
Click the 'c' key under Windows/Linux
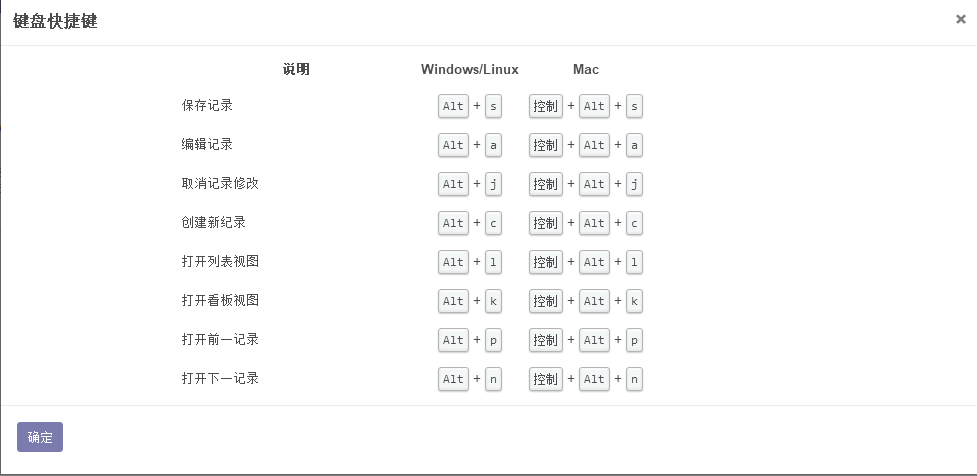(x=493, y=223)
